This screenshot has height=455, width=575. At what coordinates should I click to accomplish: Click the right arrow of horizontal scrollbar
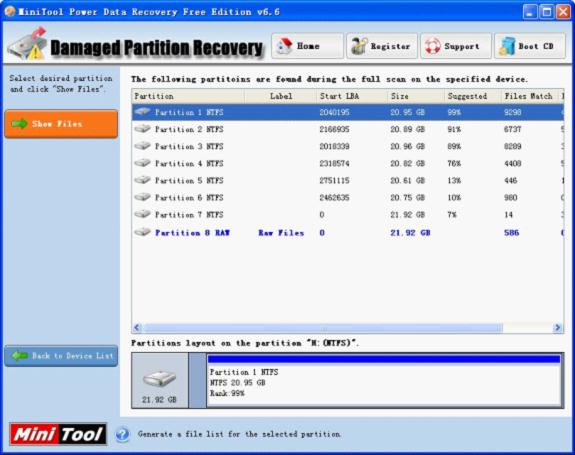tap(557, 327)
